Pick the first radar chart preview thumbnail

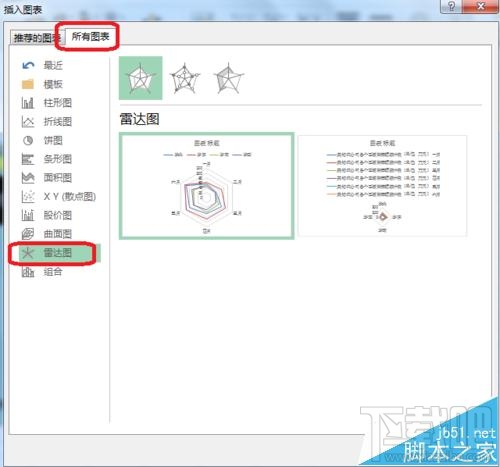pos(207,186)
